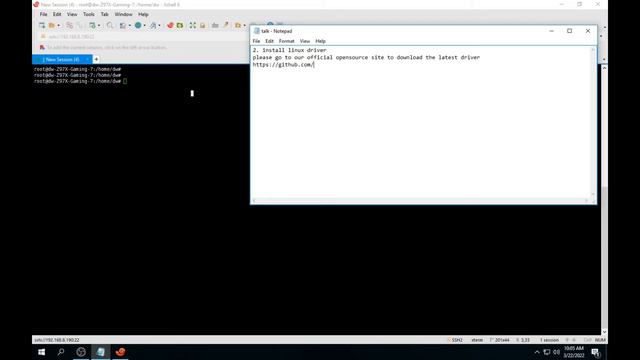Select the New Session (4) tab
The height and width of the screenshot is (360, 640).
pos(61,60)
